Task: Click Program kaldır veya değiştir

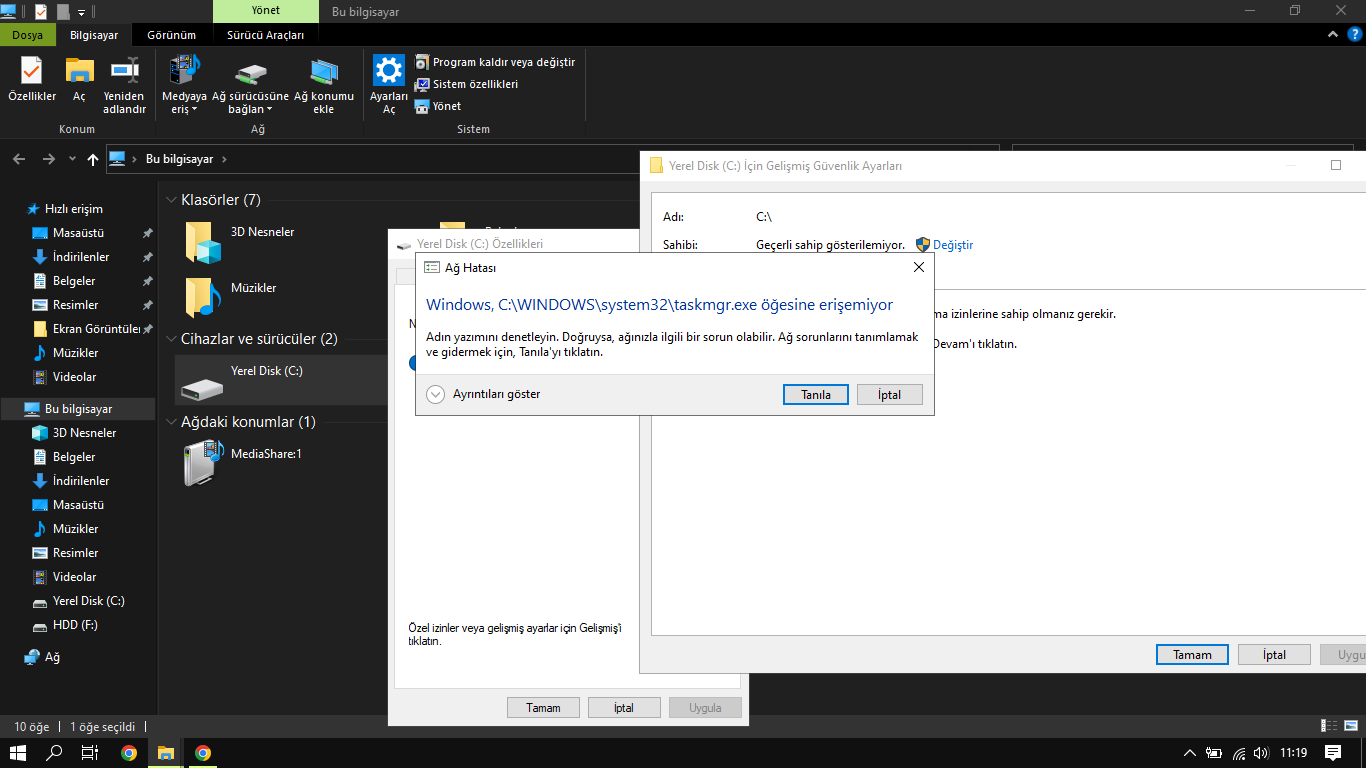Action: click(495, 62)
